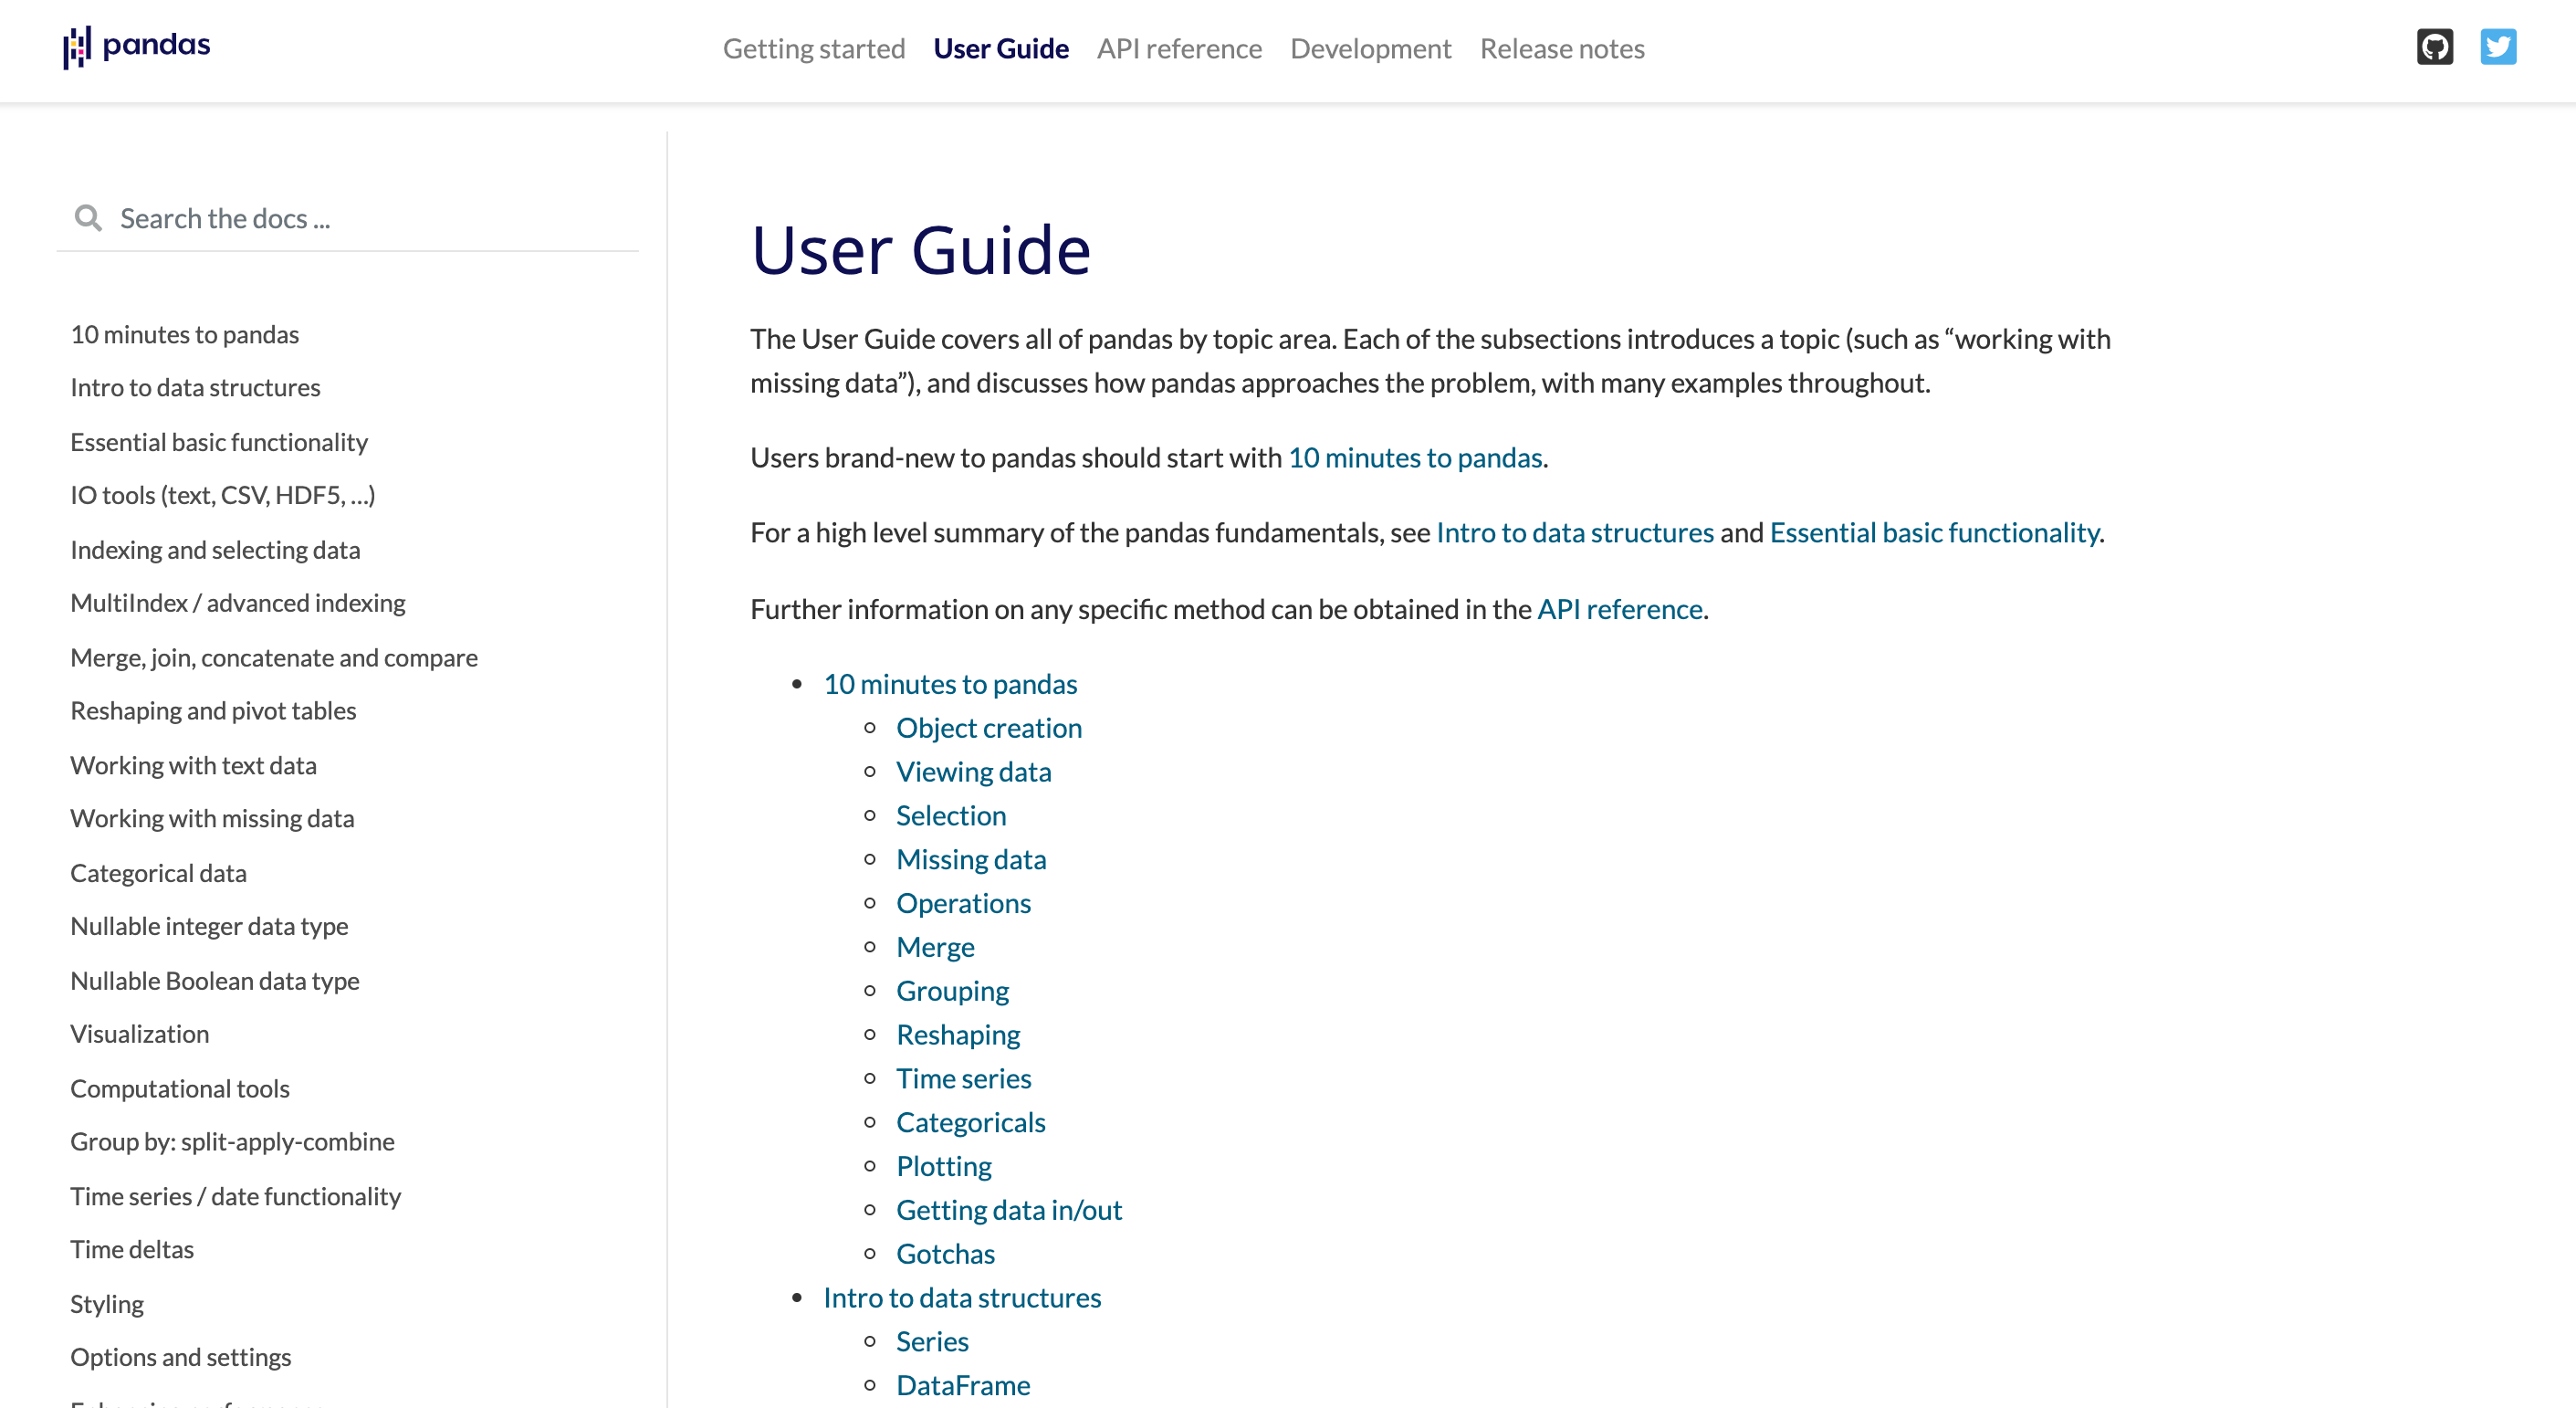
Task: Open the GitHub icon link
Action: coord(2434,47)
